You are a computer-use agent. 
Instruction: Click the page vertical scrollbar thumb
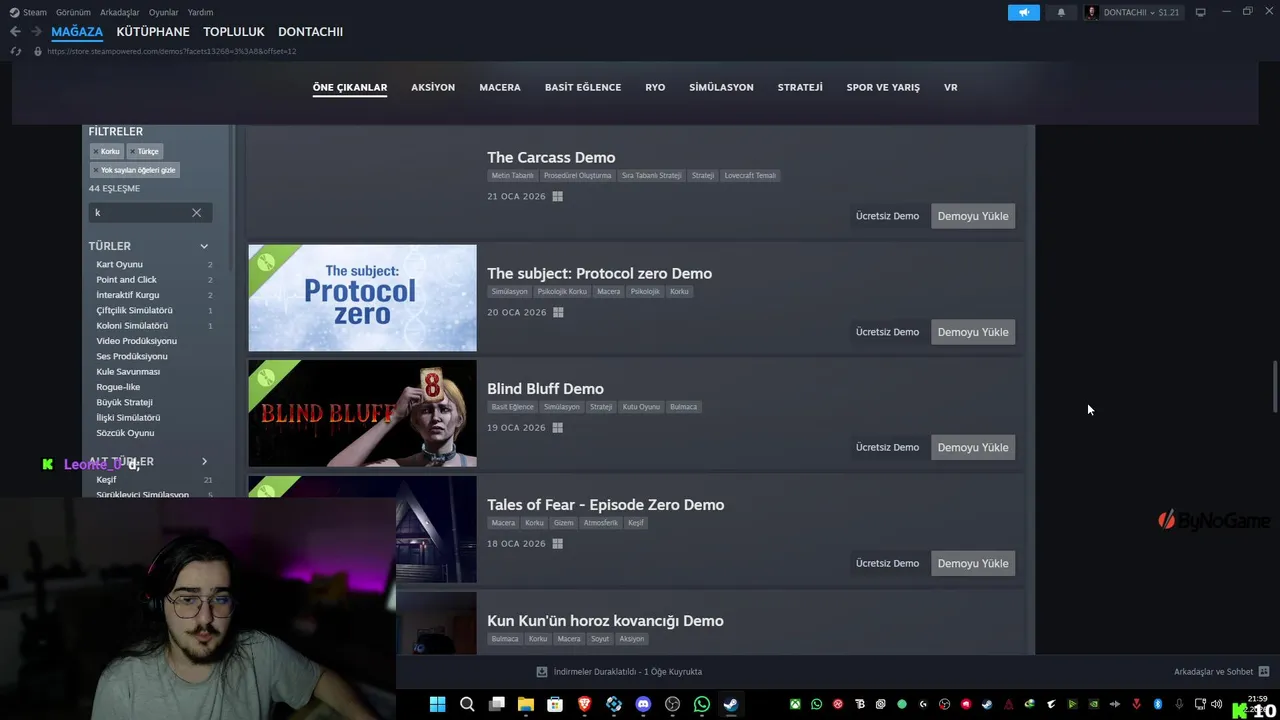[x=1275, y=387]
